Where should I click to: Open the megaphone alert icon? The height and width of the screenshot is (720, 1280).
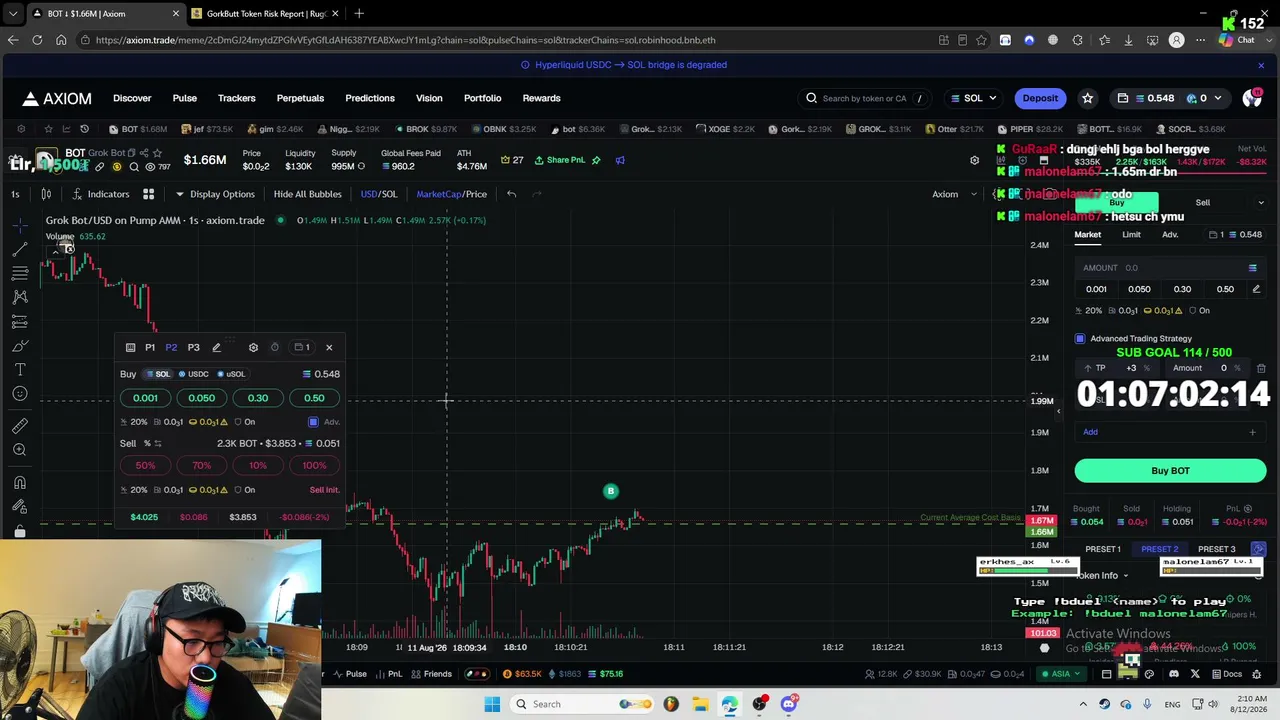click(620, 160)
